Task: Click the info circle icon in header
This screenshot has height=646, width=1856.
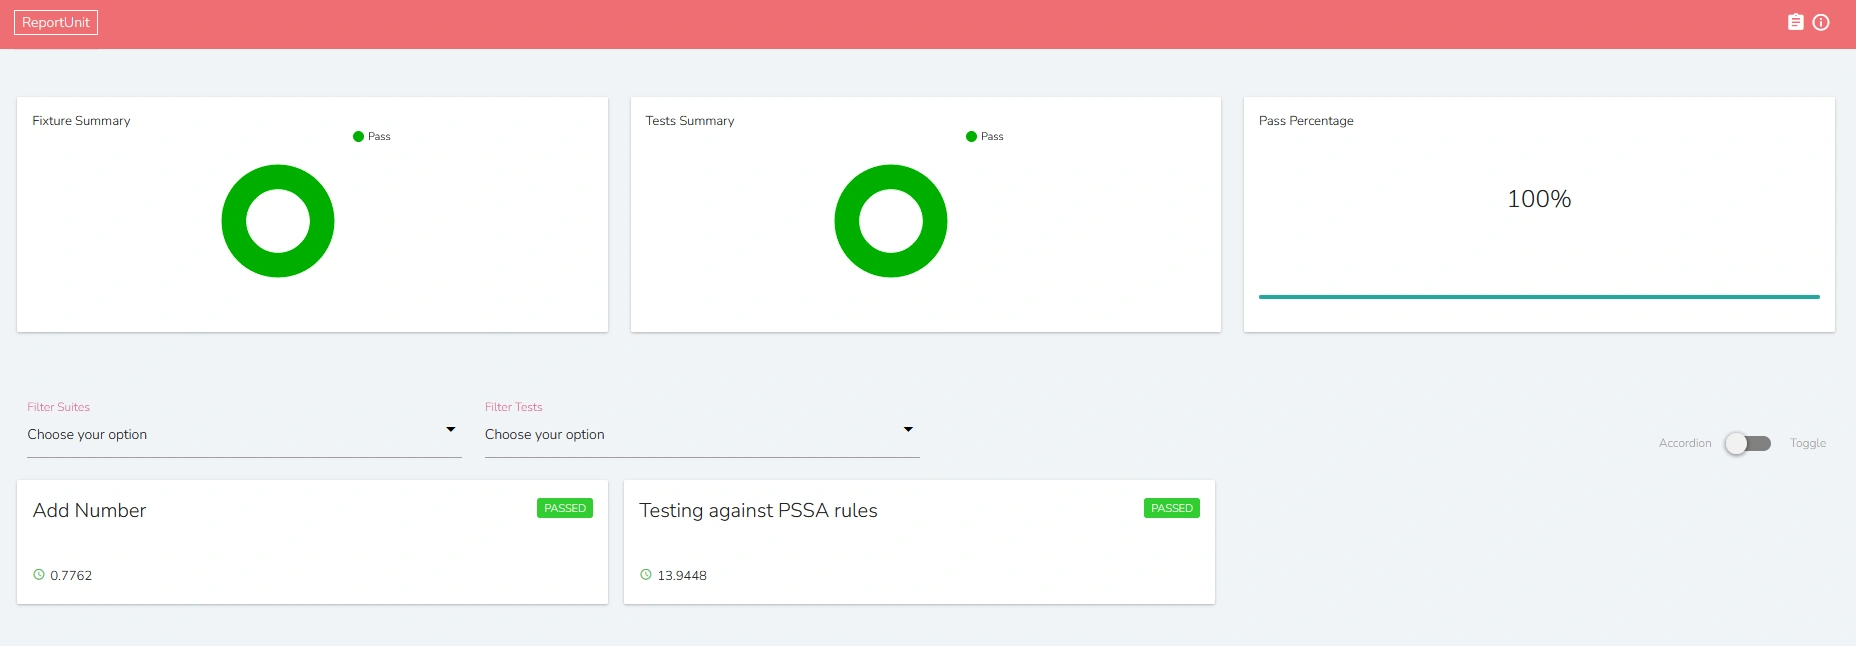Action: (x=1821, y=22)
